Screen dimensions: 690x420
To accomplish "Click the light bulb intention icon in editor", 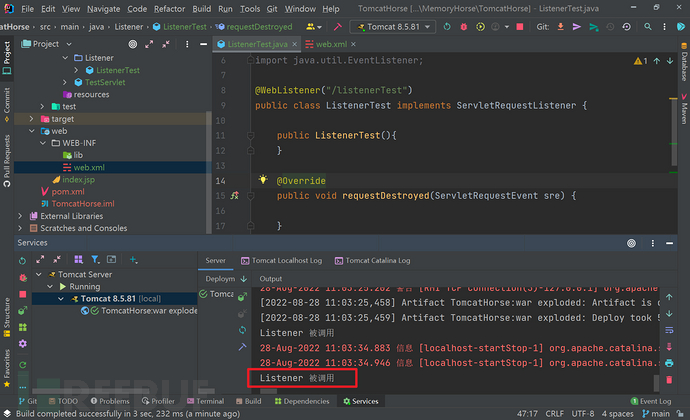I will pyautogui.click(x=264, y=180).
